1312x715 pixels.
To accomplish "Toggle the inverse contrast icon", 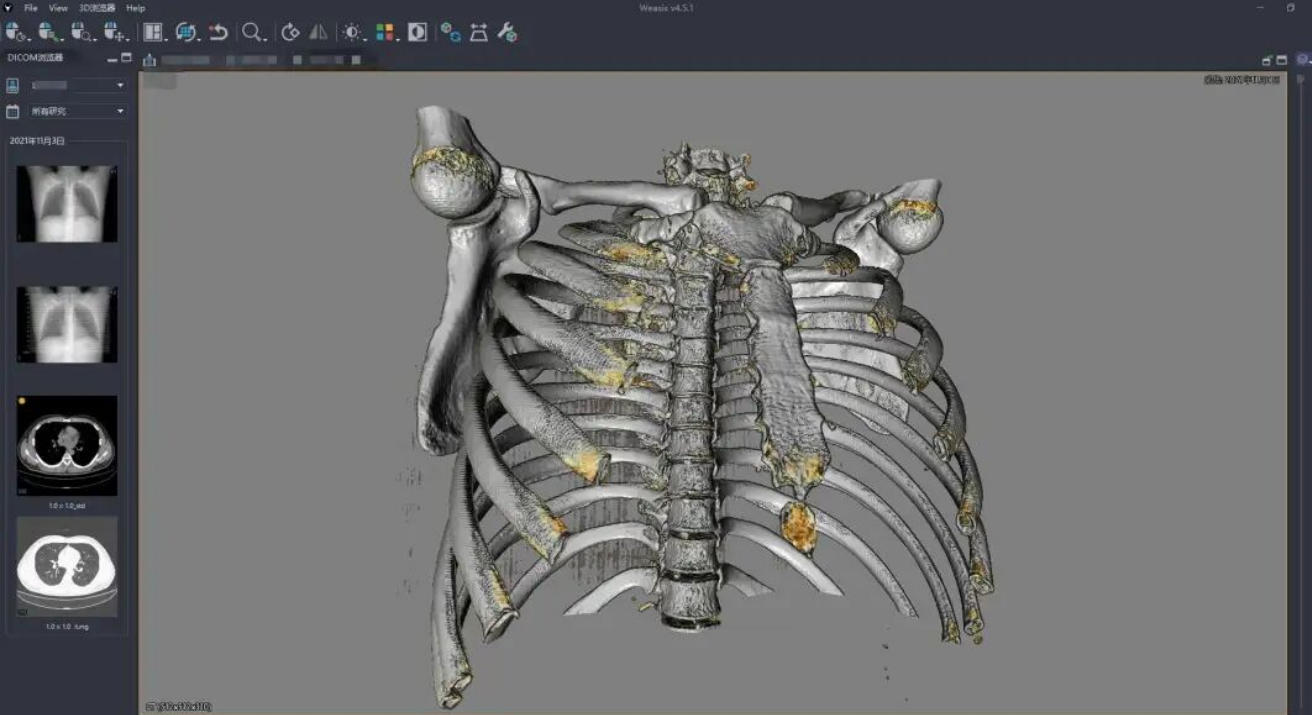I will pos(417,32).
